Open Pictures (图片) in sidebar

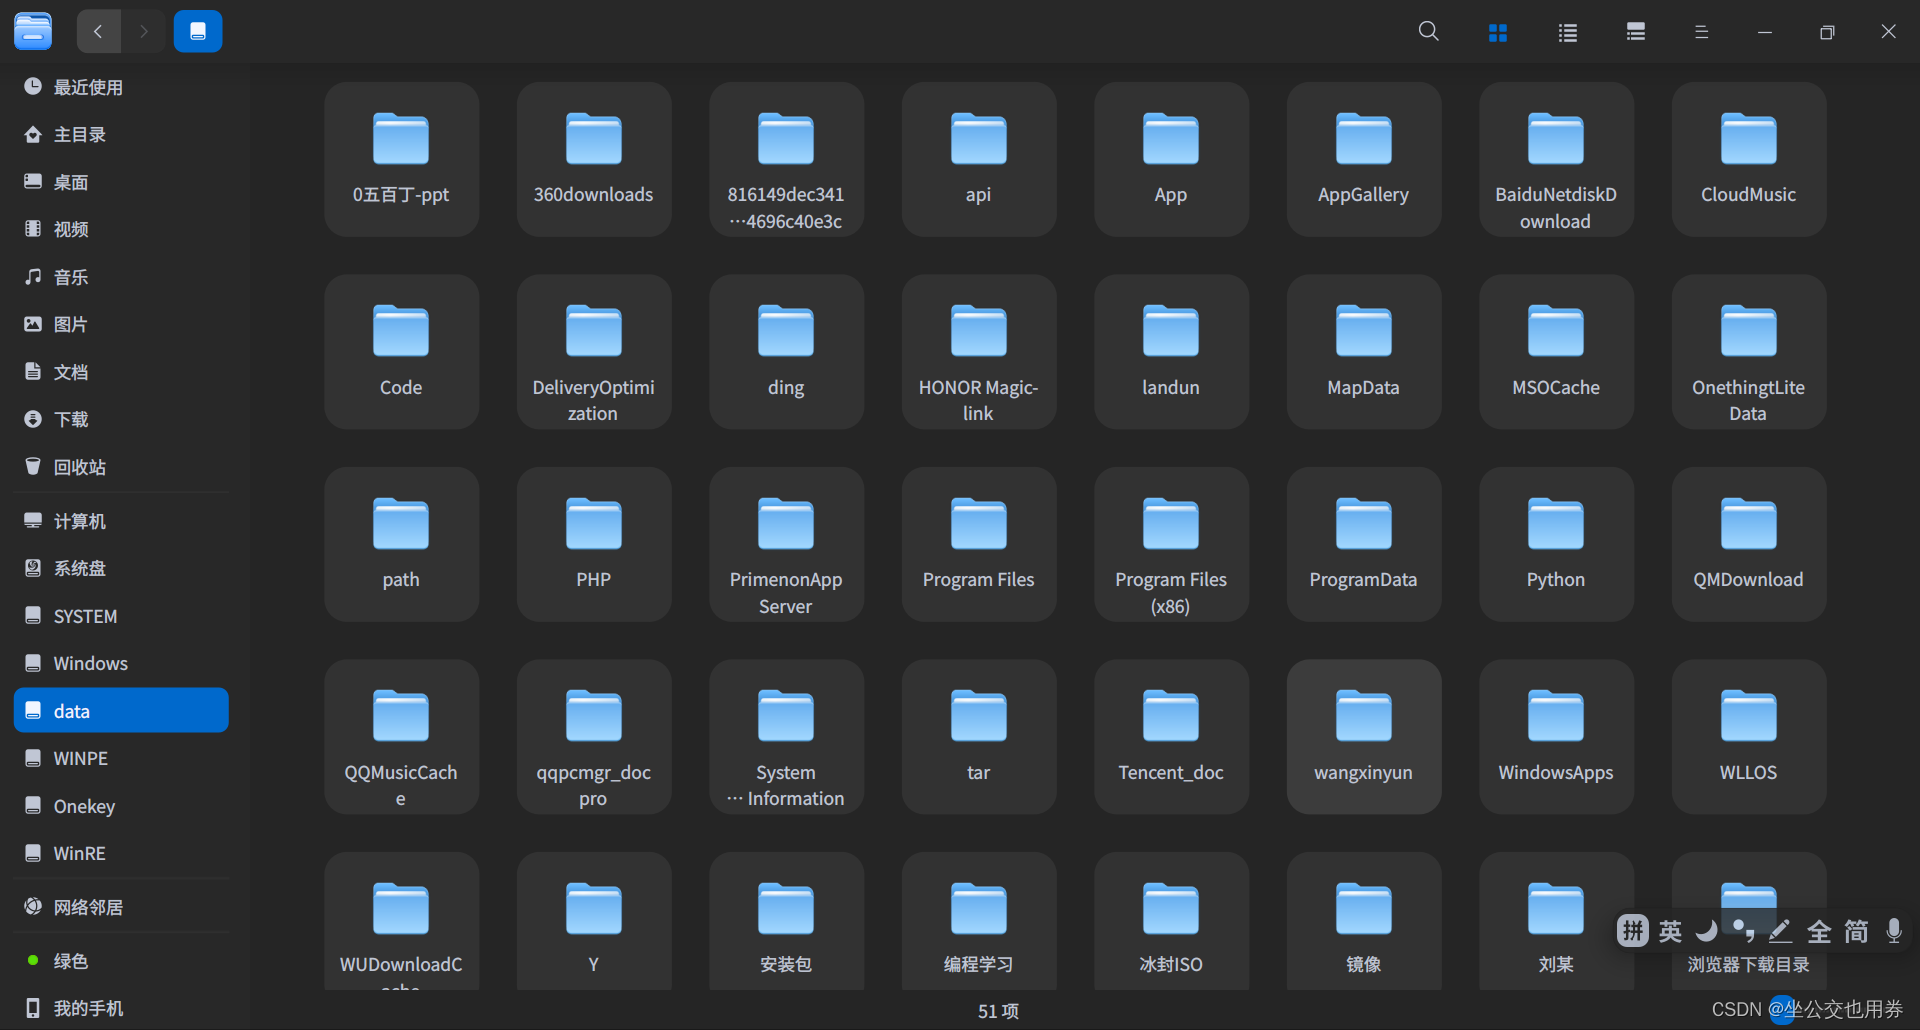(x=121, y=325)
